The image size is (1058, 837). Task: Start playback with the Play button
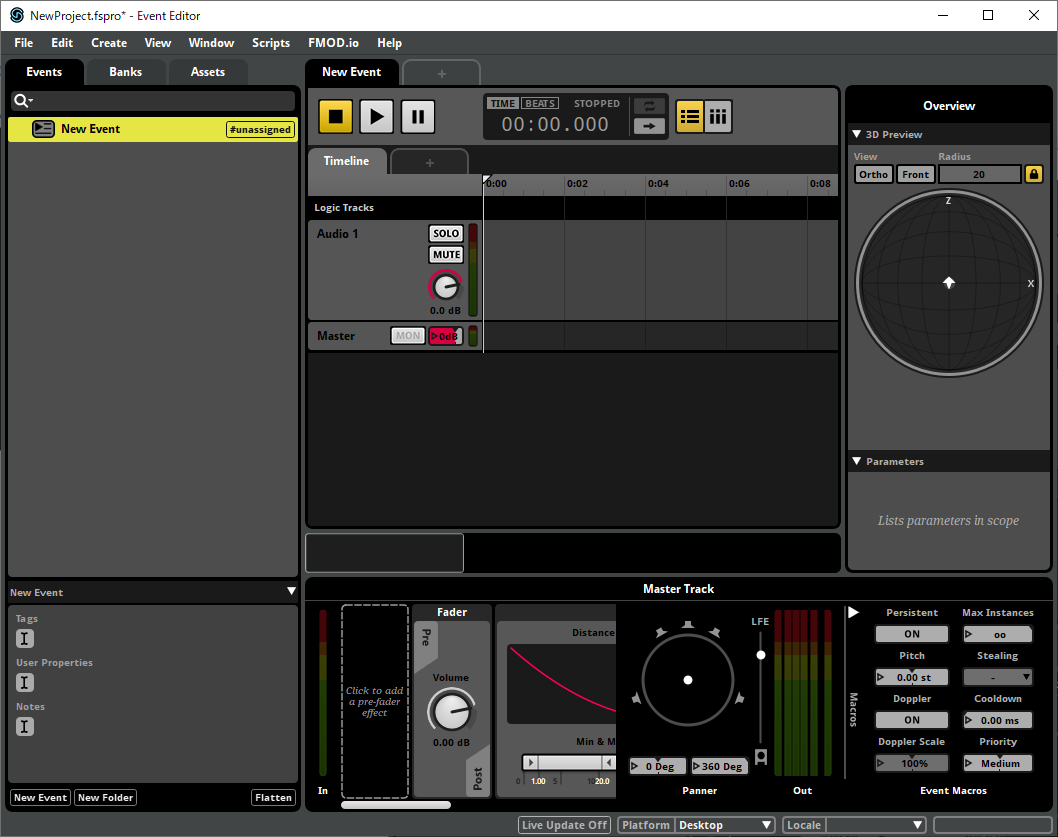(377, 117)
